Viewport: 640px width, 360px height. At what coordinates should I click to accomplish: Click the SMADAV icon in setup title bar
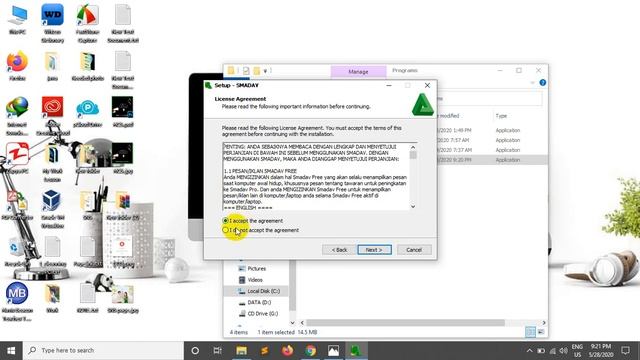[209, 85]
